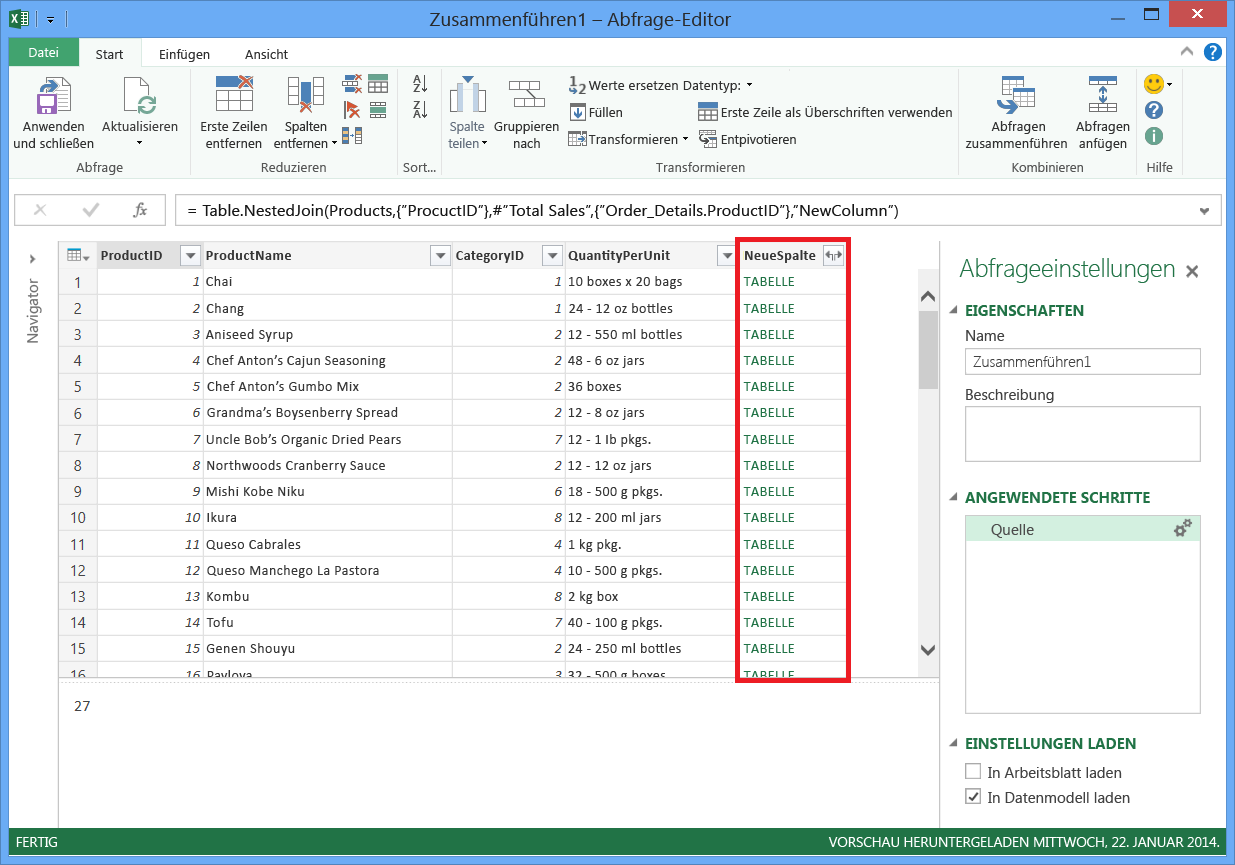Open the ProductName column filter dropdown
Image resolution: width=1235 pixels, height=865 pixels.
(439, 255)
